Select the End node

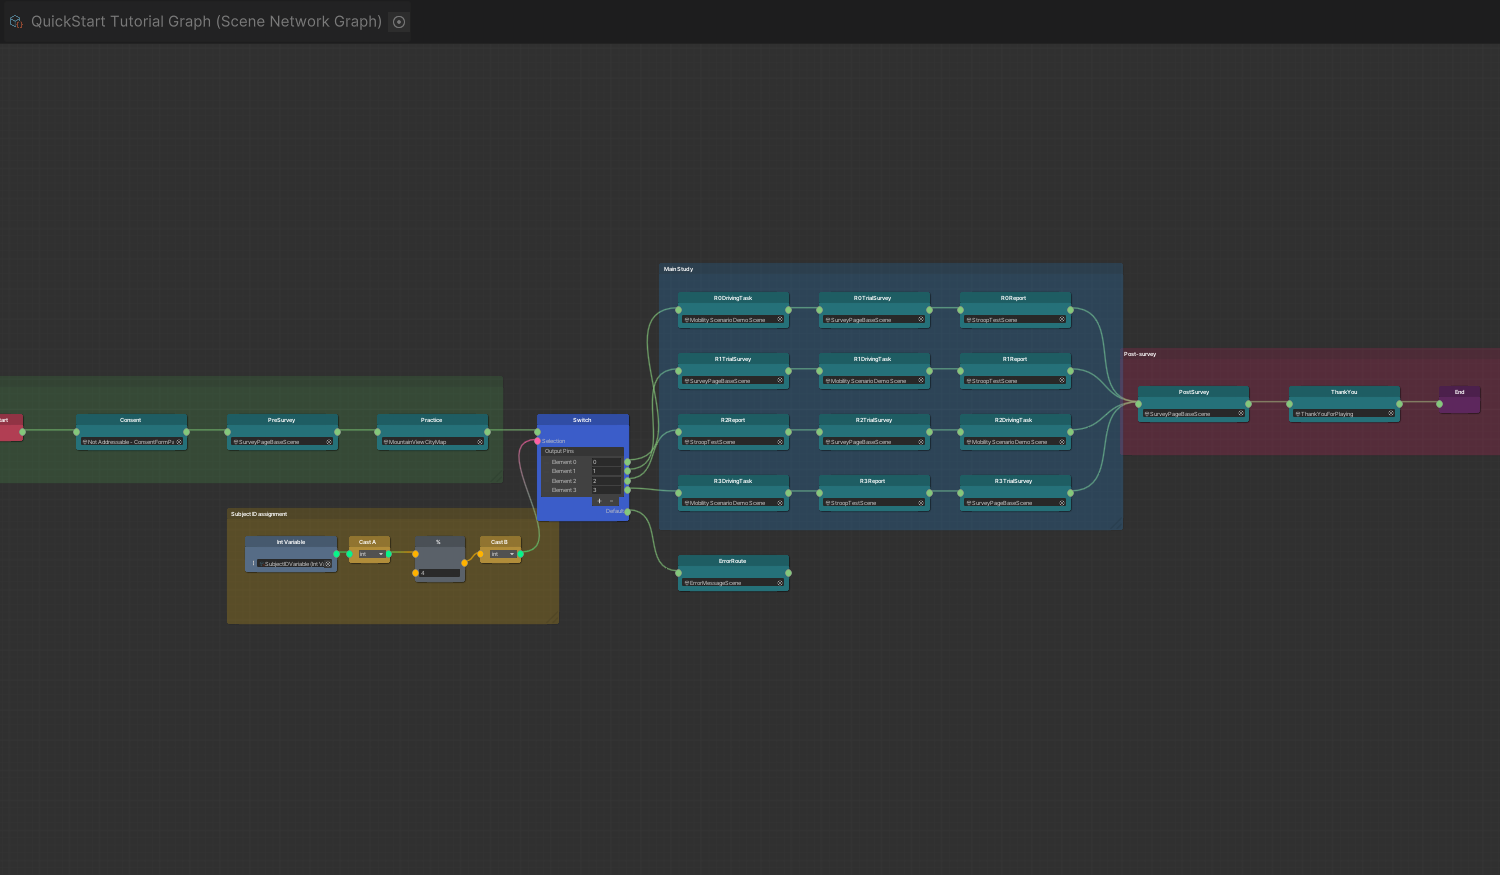[1460, 398]
